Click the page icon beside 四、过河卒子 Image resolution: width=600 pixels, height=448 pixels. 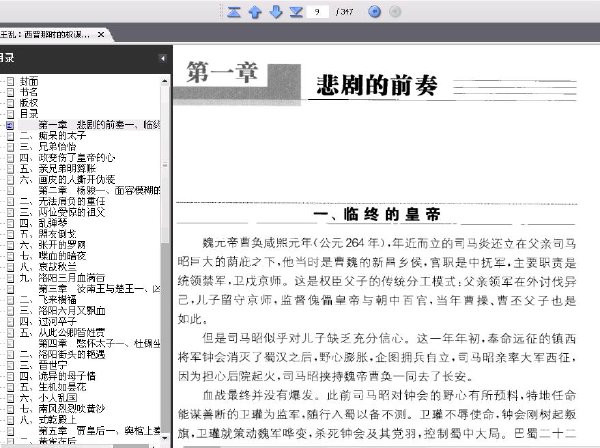pyautogui.click(x=10, y=322)
